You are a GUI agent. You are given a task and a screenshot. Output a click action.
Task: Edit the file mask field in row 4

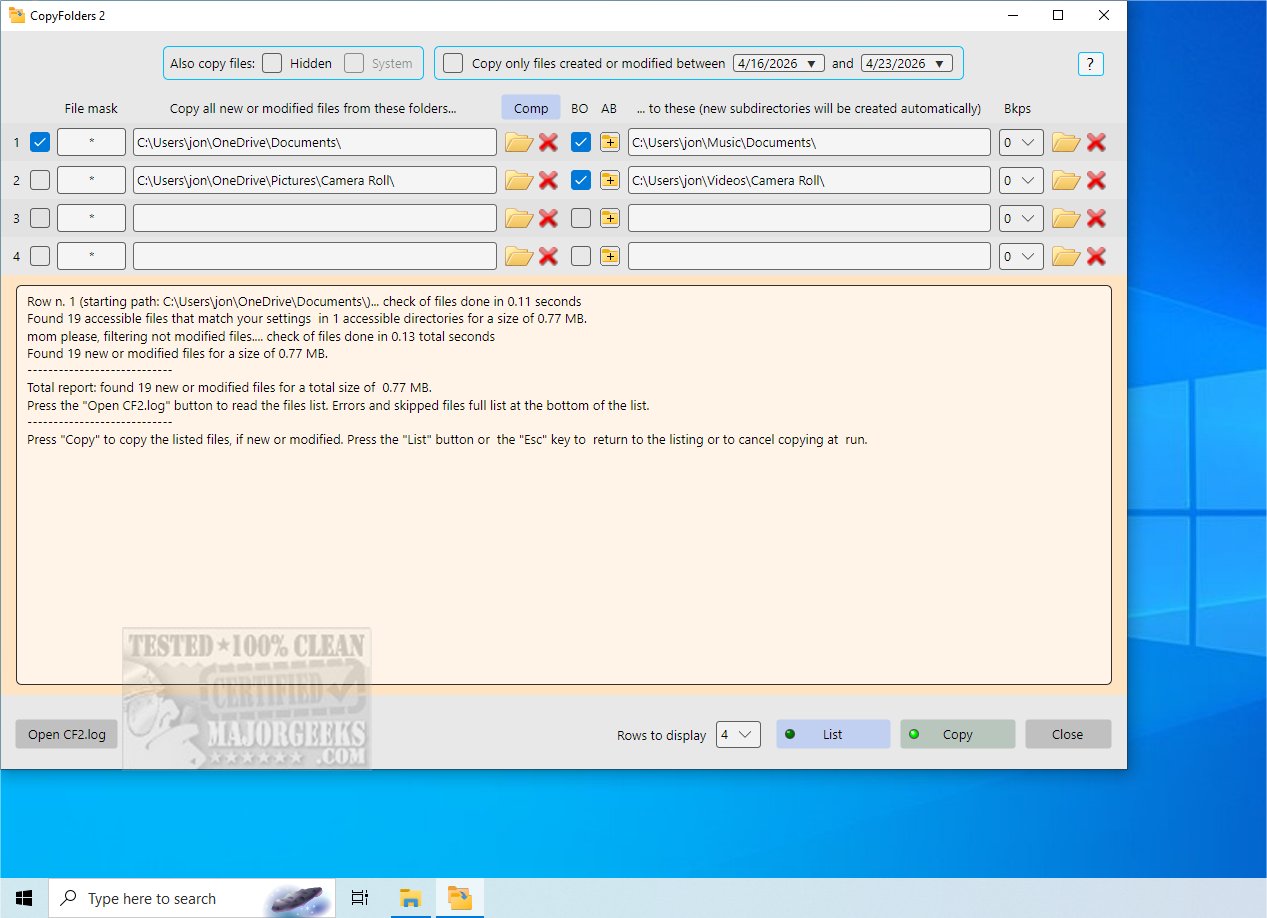91,256
